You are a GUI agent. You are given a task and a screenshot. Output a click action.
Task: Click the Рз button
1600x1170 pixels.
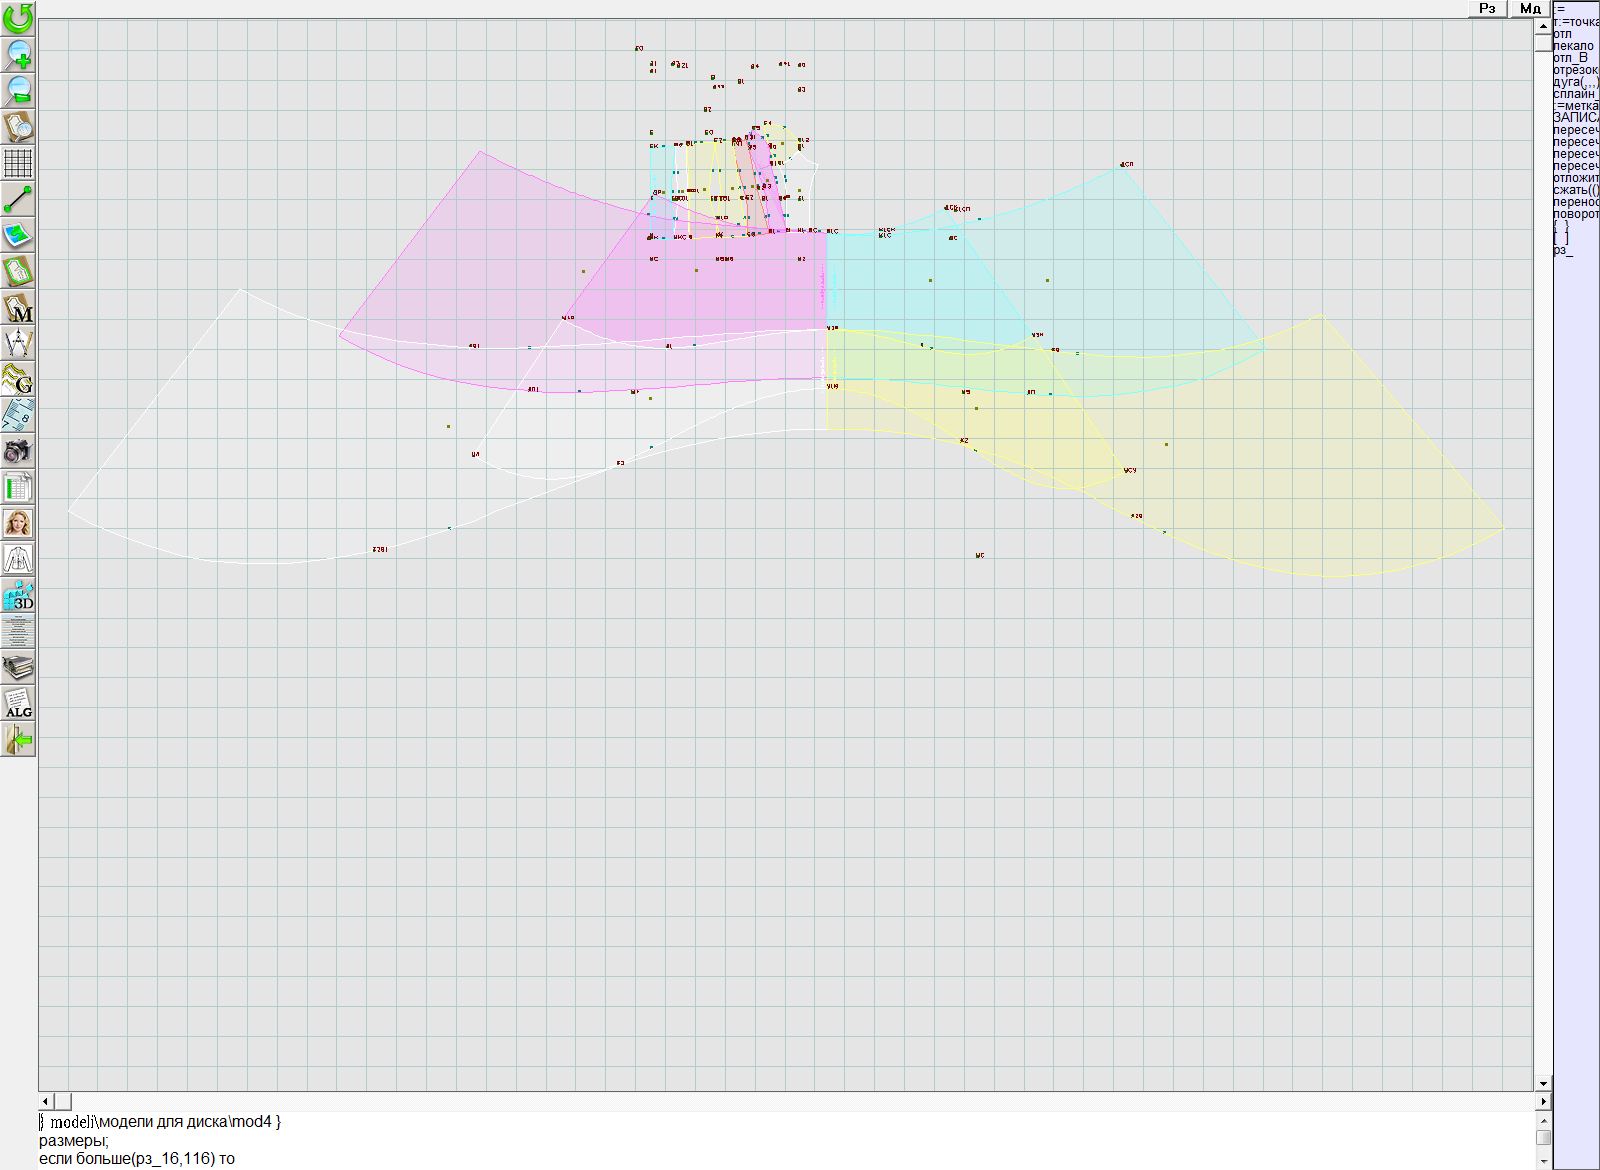1487,9
